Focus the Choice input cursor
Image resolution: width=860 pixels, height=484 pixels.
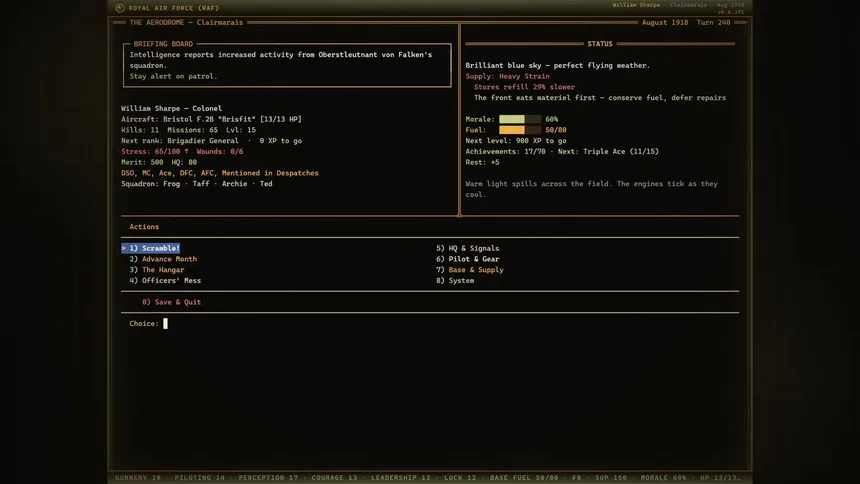pyautogui.click(x=165, y=324)
